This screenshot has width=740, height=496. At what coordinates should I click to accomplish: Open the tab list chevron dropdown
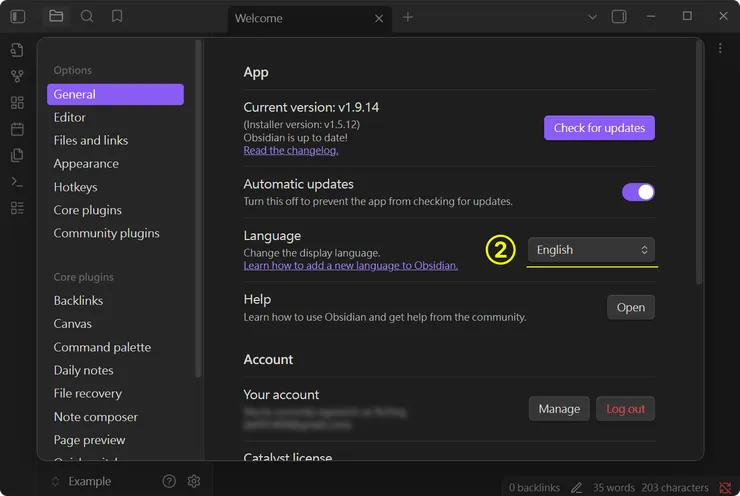pyautogui.click(x=592, y=17)
